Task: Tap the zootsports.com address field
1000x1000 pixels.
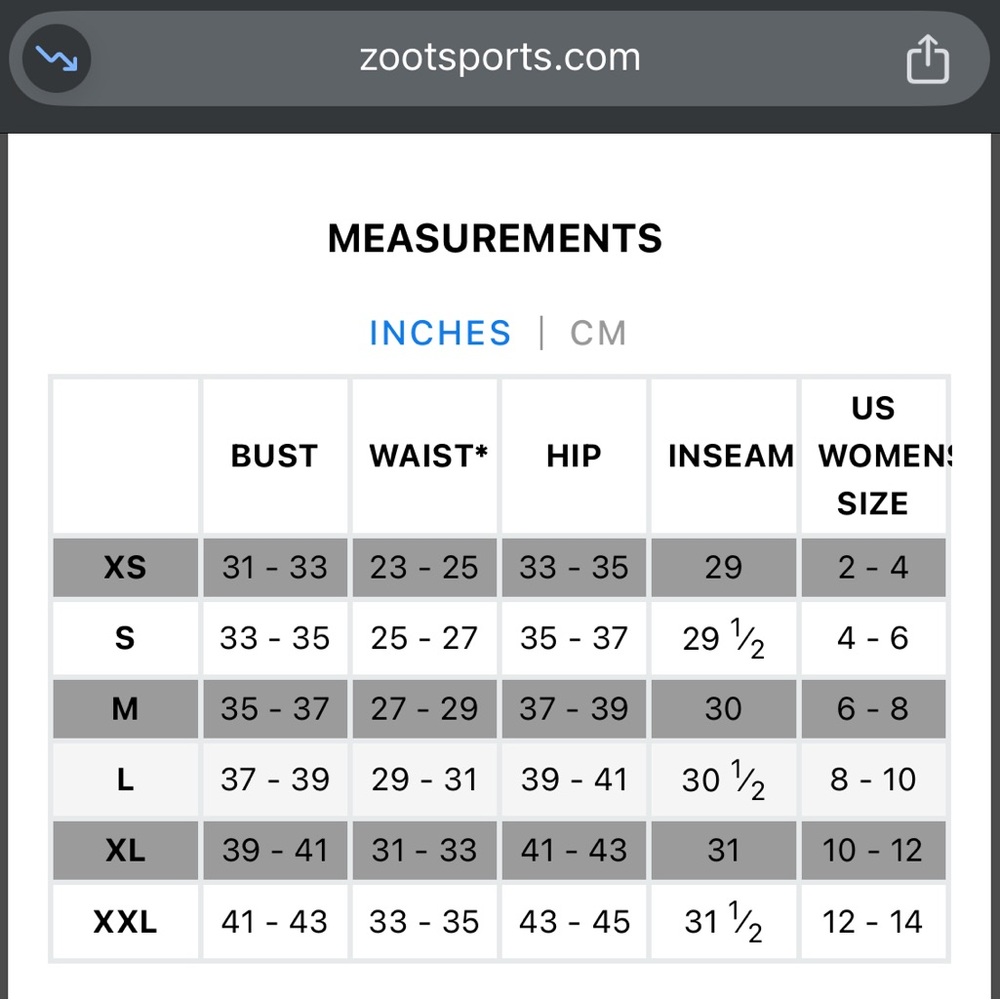Action: (x=499, y=58)
